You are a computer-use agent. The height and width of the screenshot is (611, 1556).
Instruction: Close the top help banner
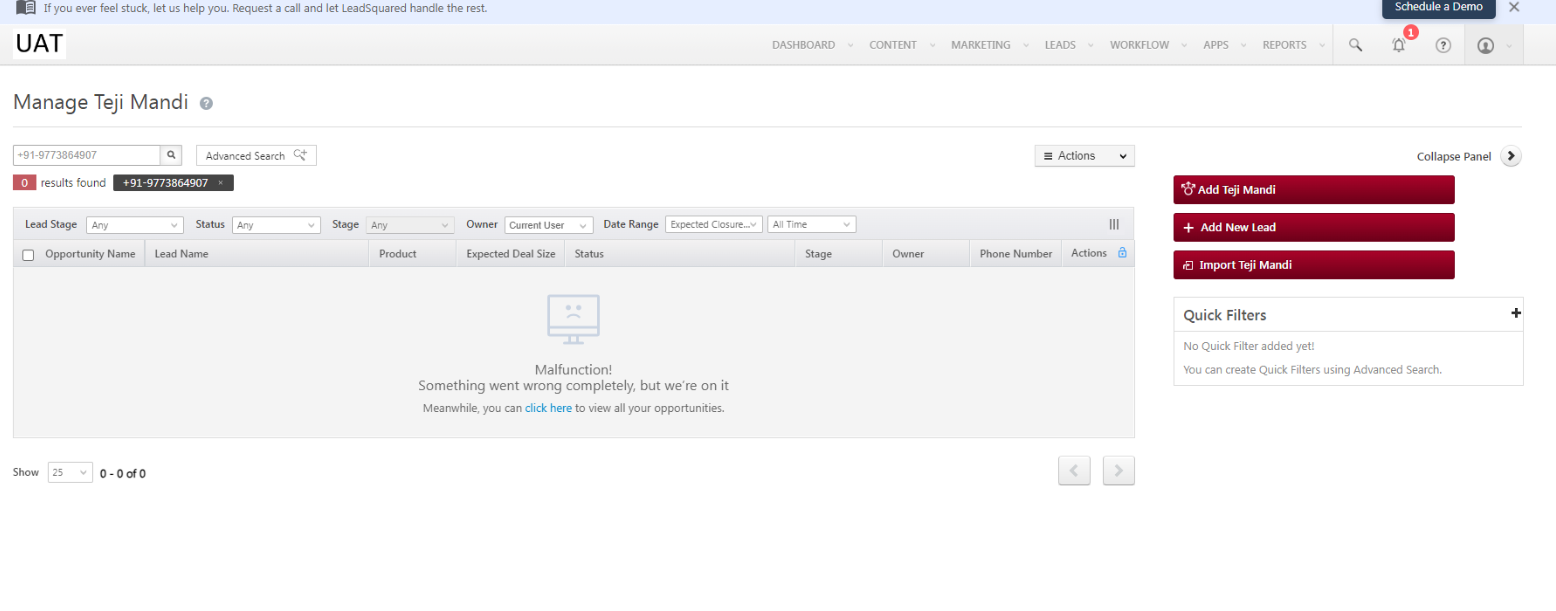(1514, 7)
